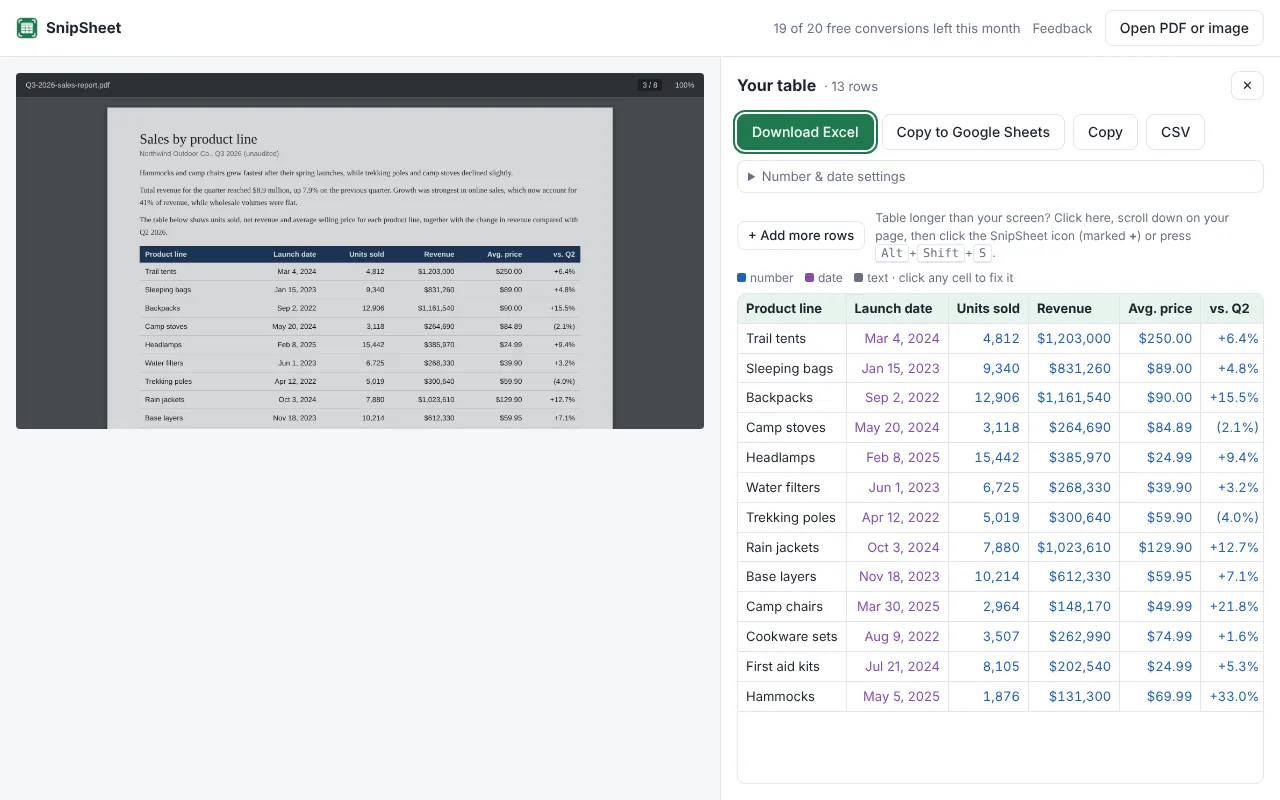Select the $148,170 revenue cell
The image size is (1280, 800).
point(1074,607)
